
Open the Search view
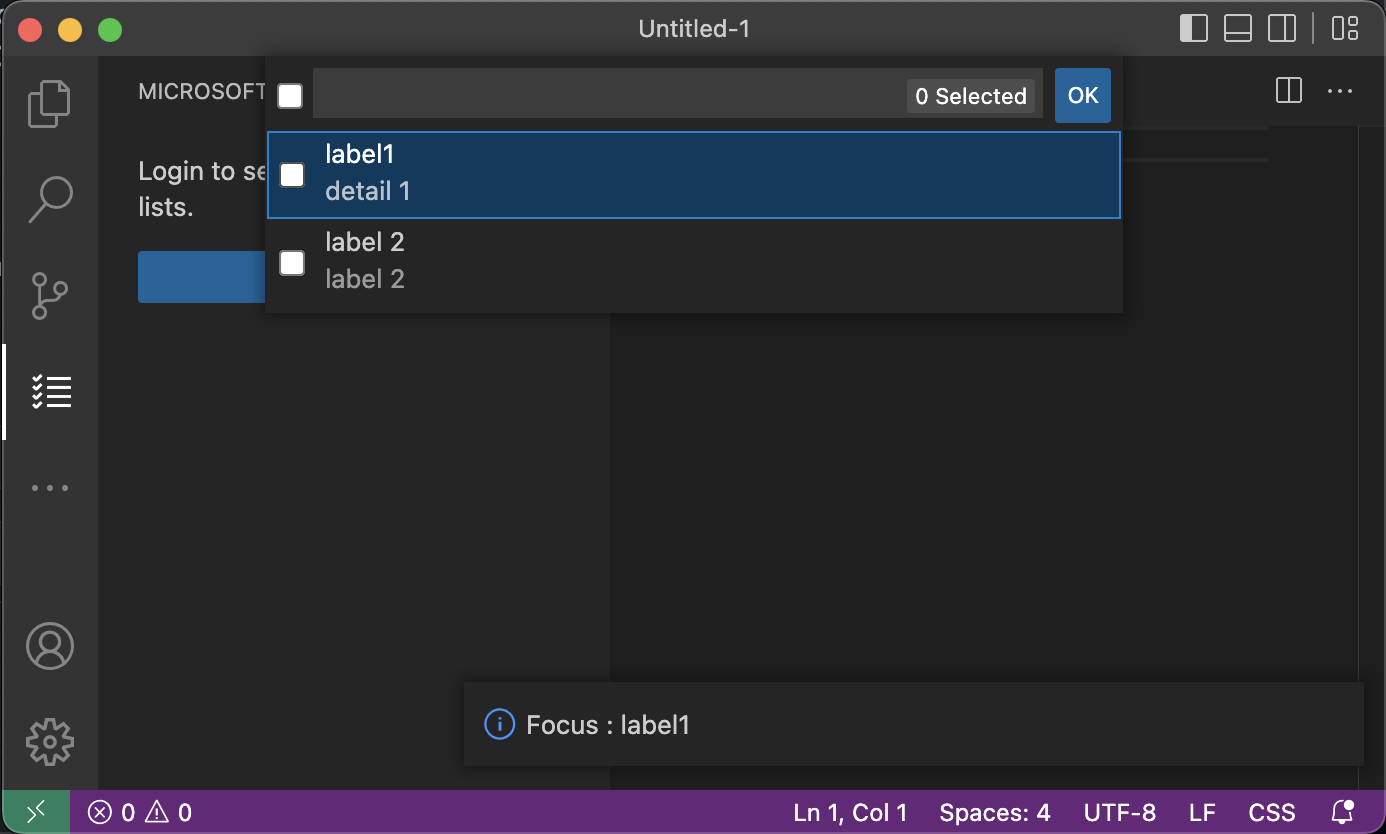(49, 199)
